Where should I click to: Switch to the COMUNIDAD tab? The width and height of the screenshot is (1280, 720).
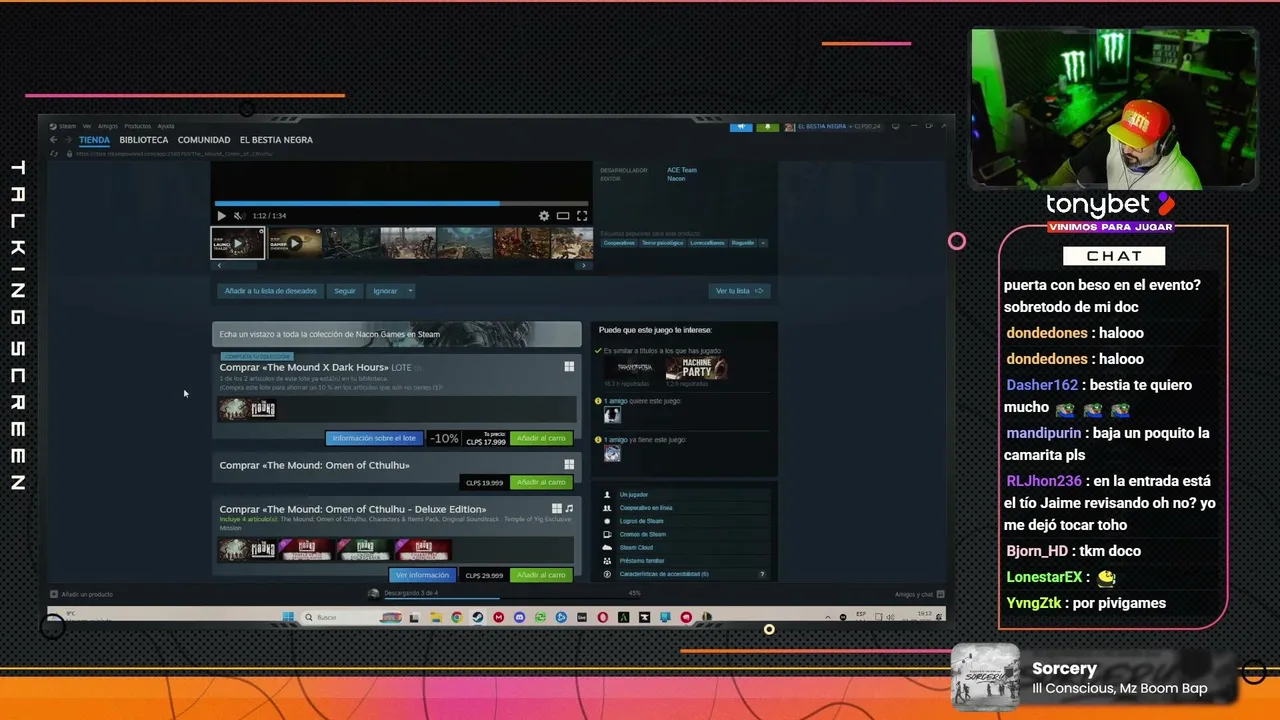[204, 140]
